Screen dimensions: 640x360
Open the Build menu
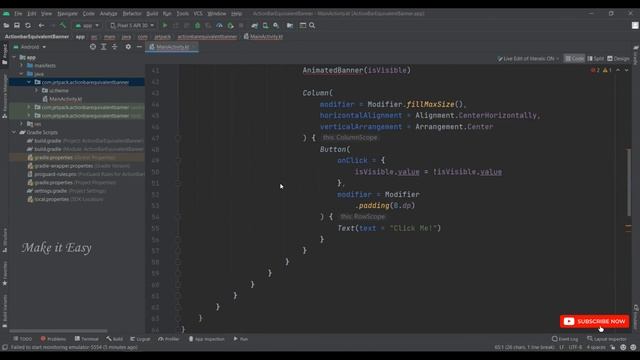(152, 13)
